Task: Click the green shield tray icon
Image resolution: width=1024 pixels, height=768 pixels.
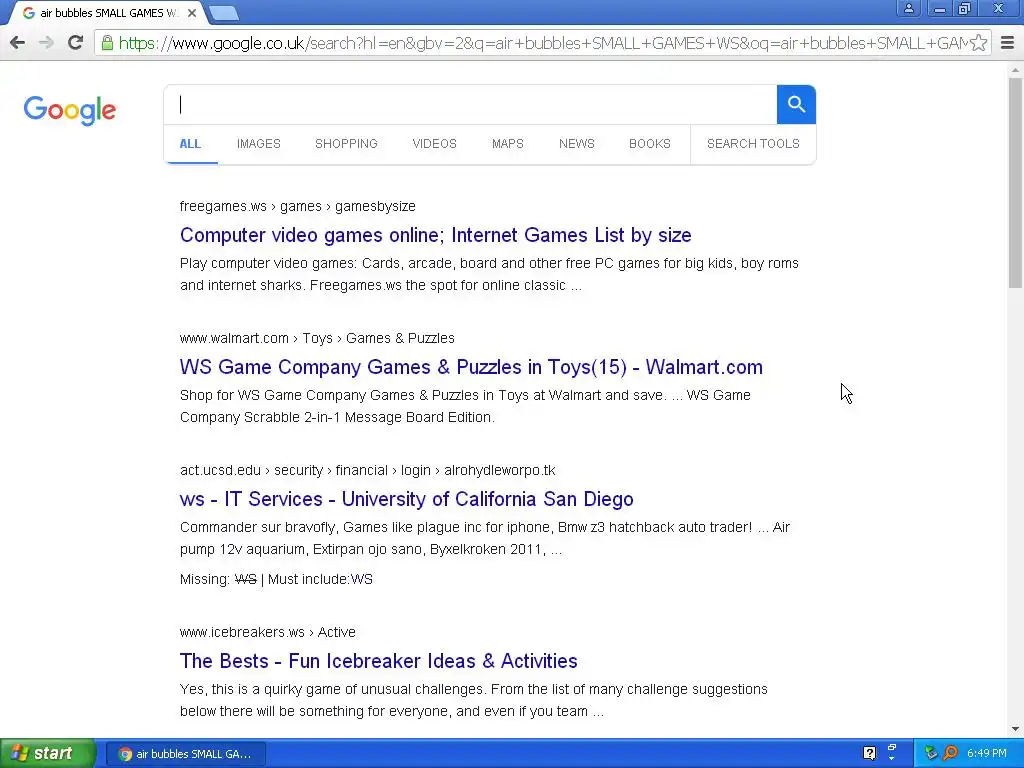Action: click(x=931, y=753)
